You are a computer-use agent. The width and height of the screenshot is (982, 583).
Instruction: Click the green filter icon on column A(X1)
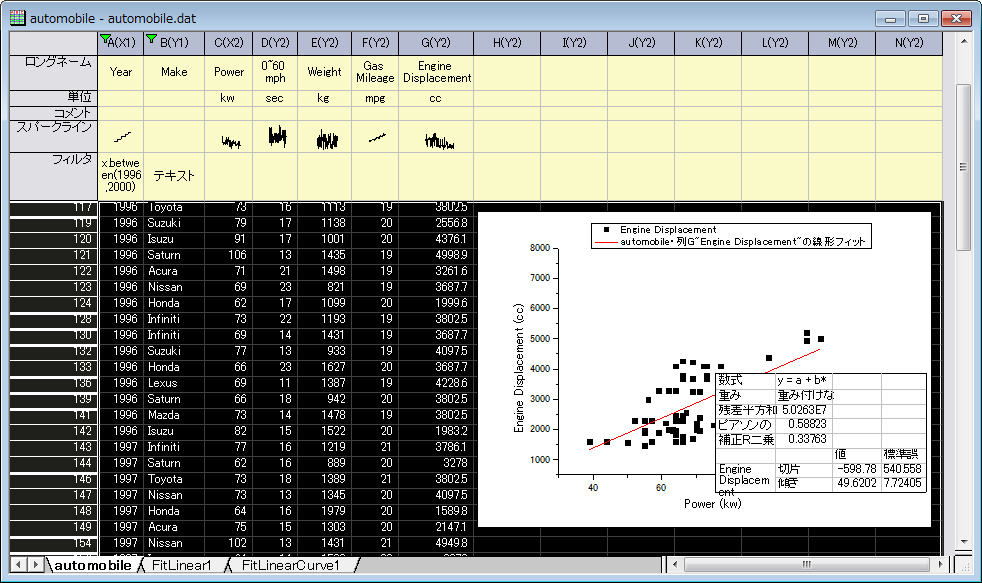click(105, 39)
